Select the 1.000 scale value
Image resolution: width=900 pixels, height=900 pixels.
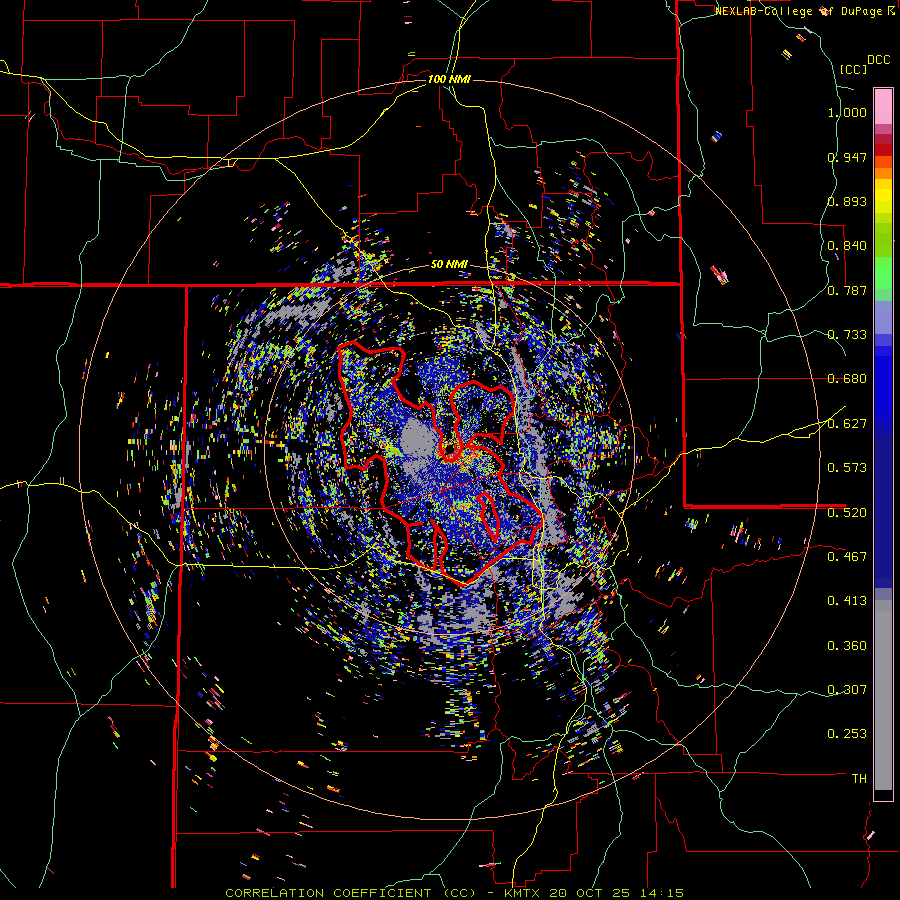click(x=847, y=112)
